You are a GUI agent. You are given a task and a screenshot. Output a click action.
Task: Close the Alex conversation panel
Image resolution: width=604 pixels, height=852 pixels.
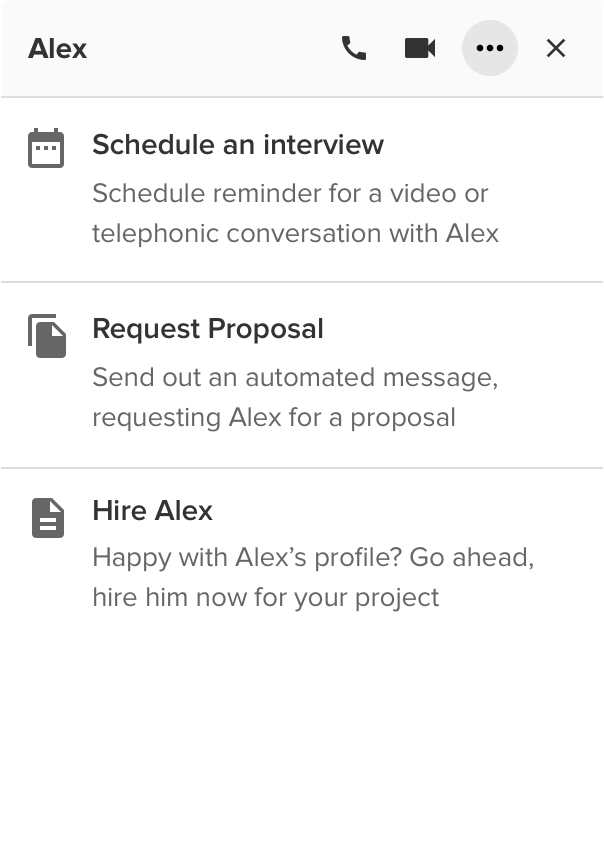tap(556, 48)
